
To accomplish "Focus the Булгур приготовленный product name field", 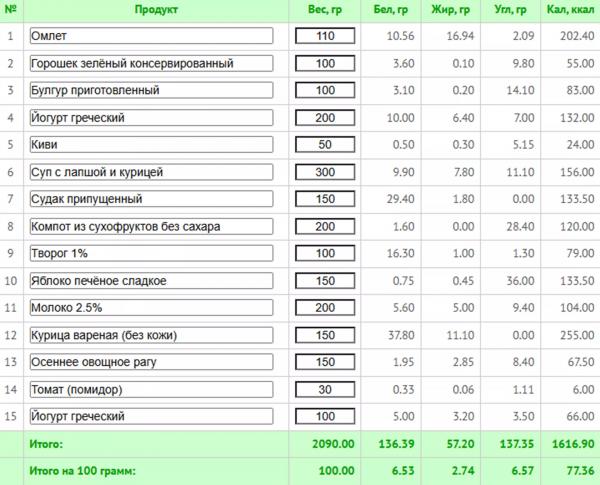I will pyautogui.click(x=152, y=90).
